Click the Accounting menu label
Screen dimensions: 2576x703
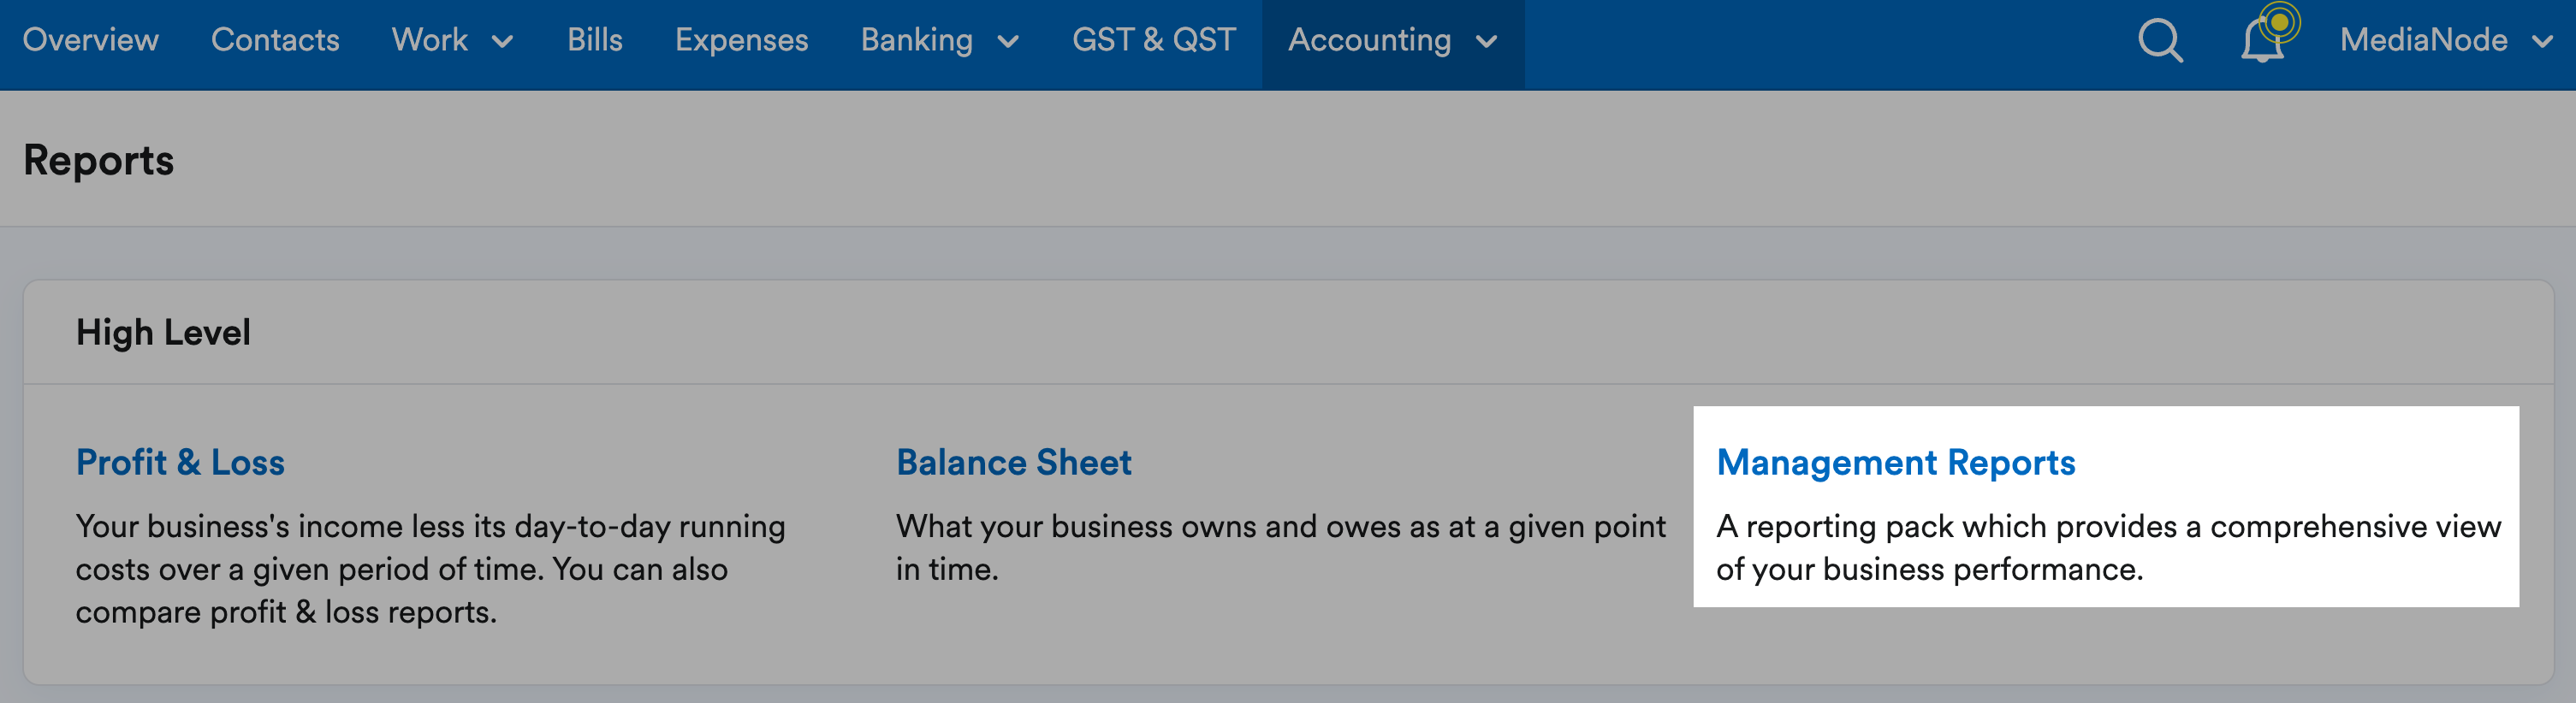(1369, 40)
